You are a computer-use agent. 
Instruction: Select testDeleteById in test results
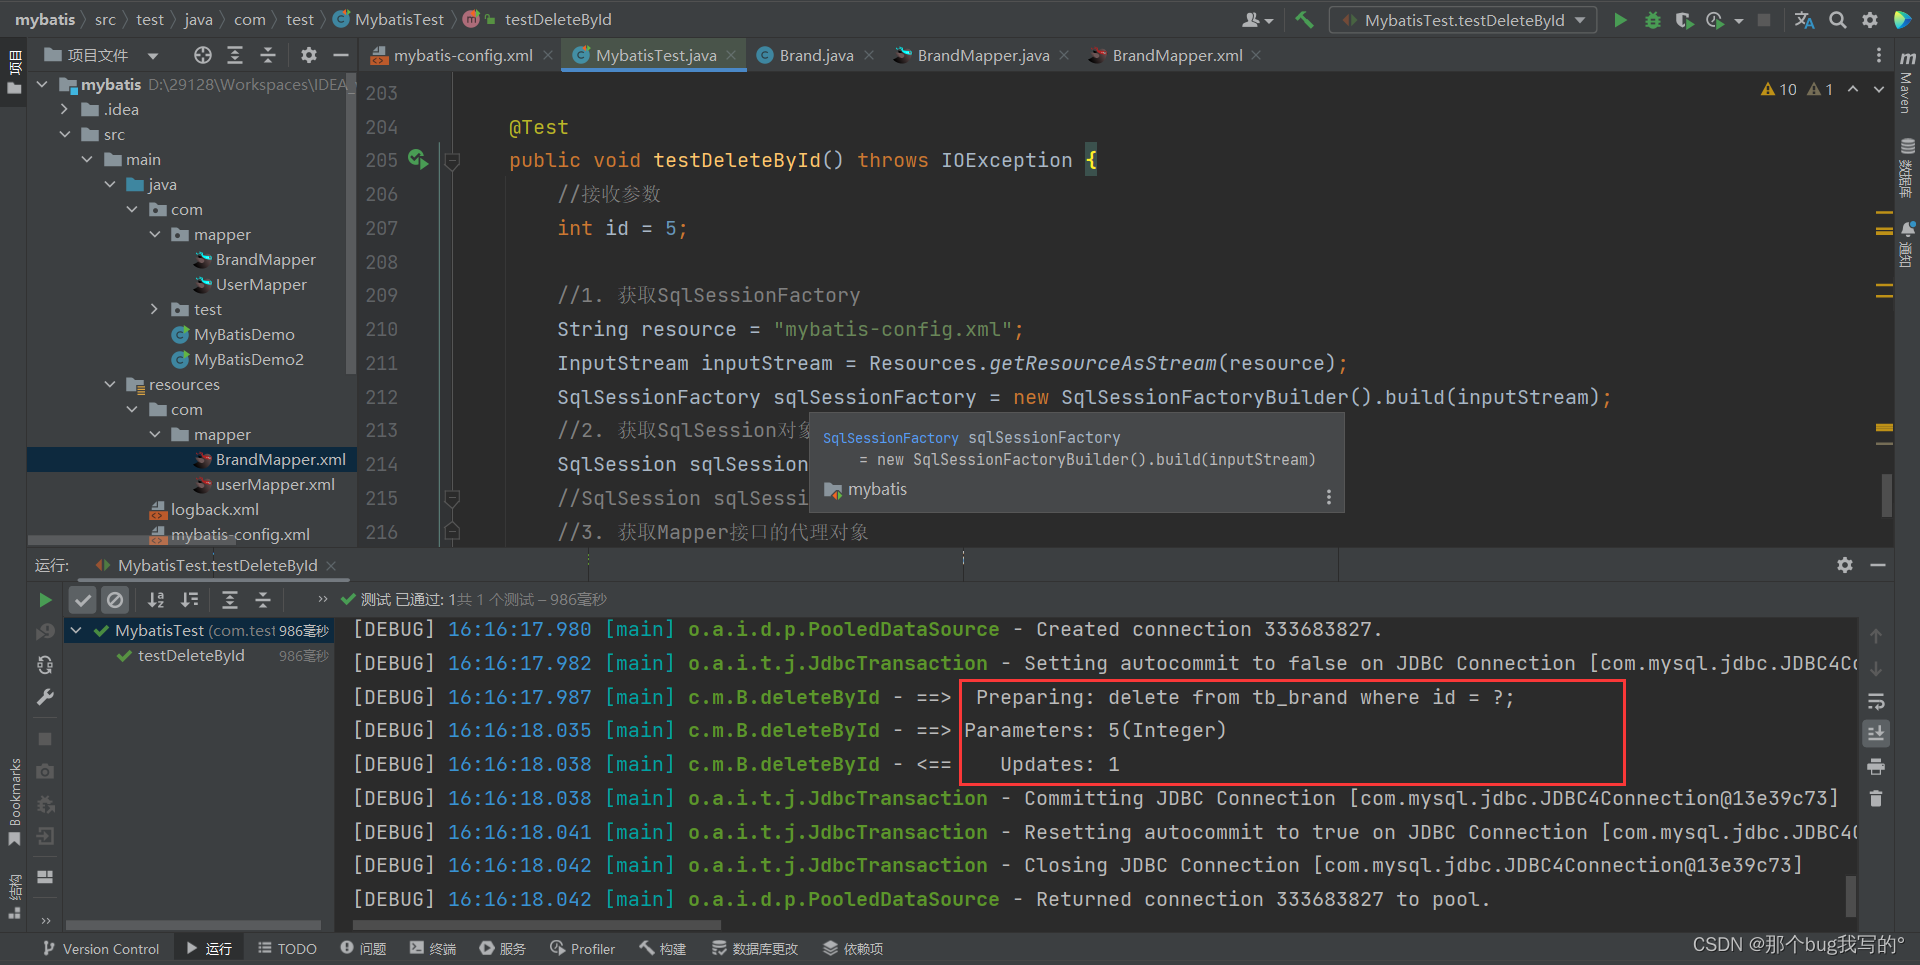click(191, 656)
